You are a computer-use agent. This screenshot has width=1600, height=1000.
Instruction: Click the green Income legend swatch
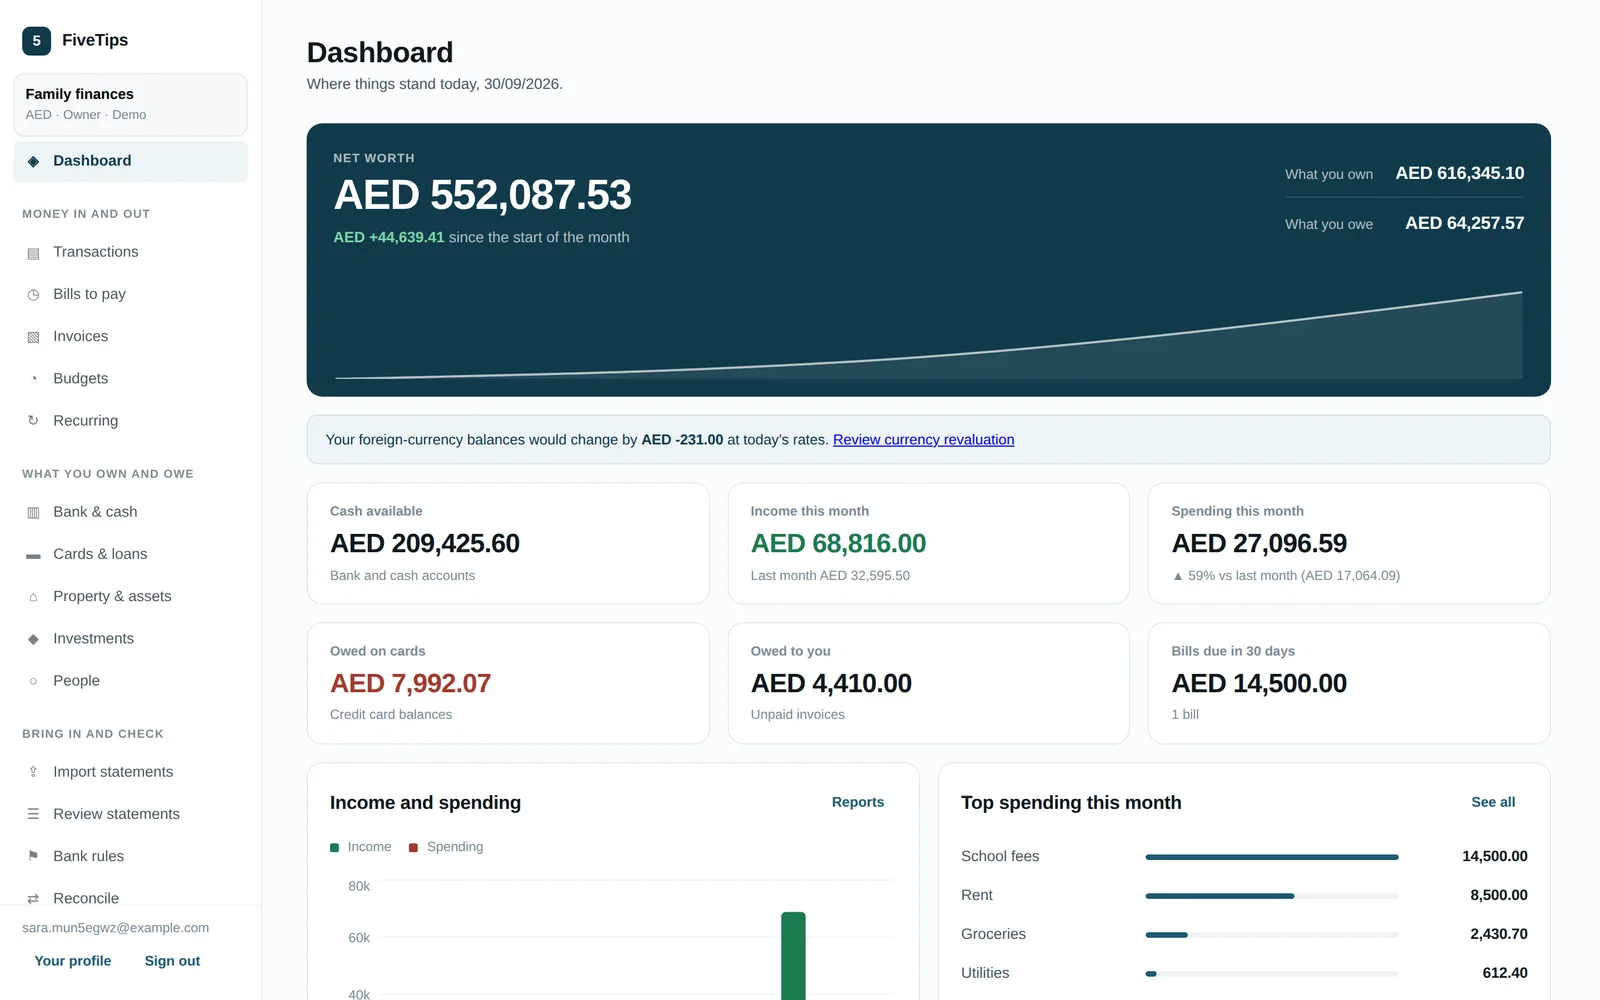pos(335,848)
